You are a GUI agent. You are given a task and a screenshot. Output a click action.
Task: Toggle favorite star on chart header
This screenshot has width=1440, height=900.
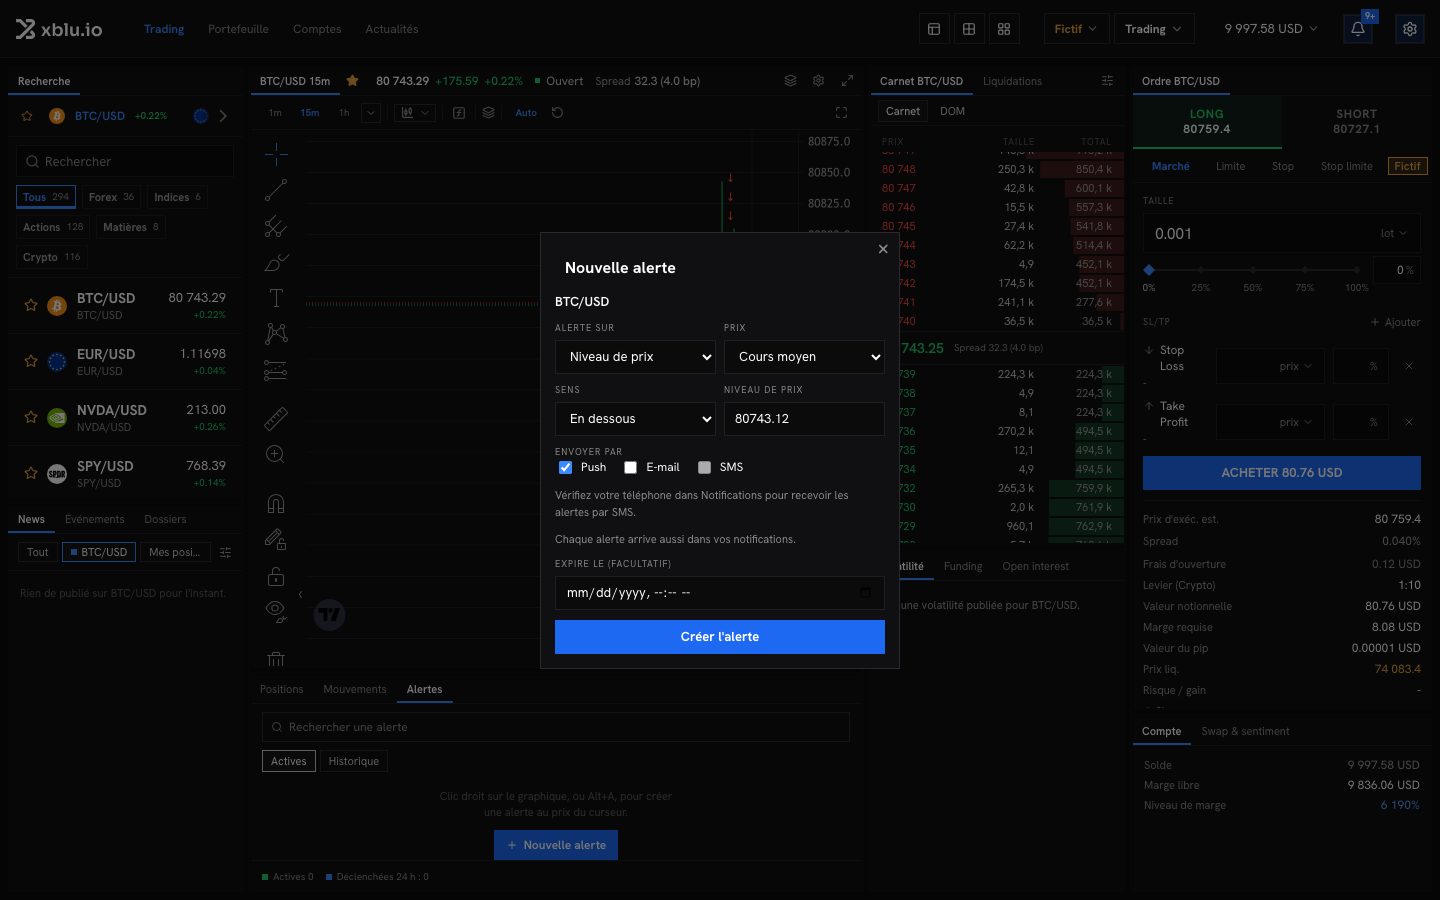tap(352, 81)
